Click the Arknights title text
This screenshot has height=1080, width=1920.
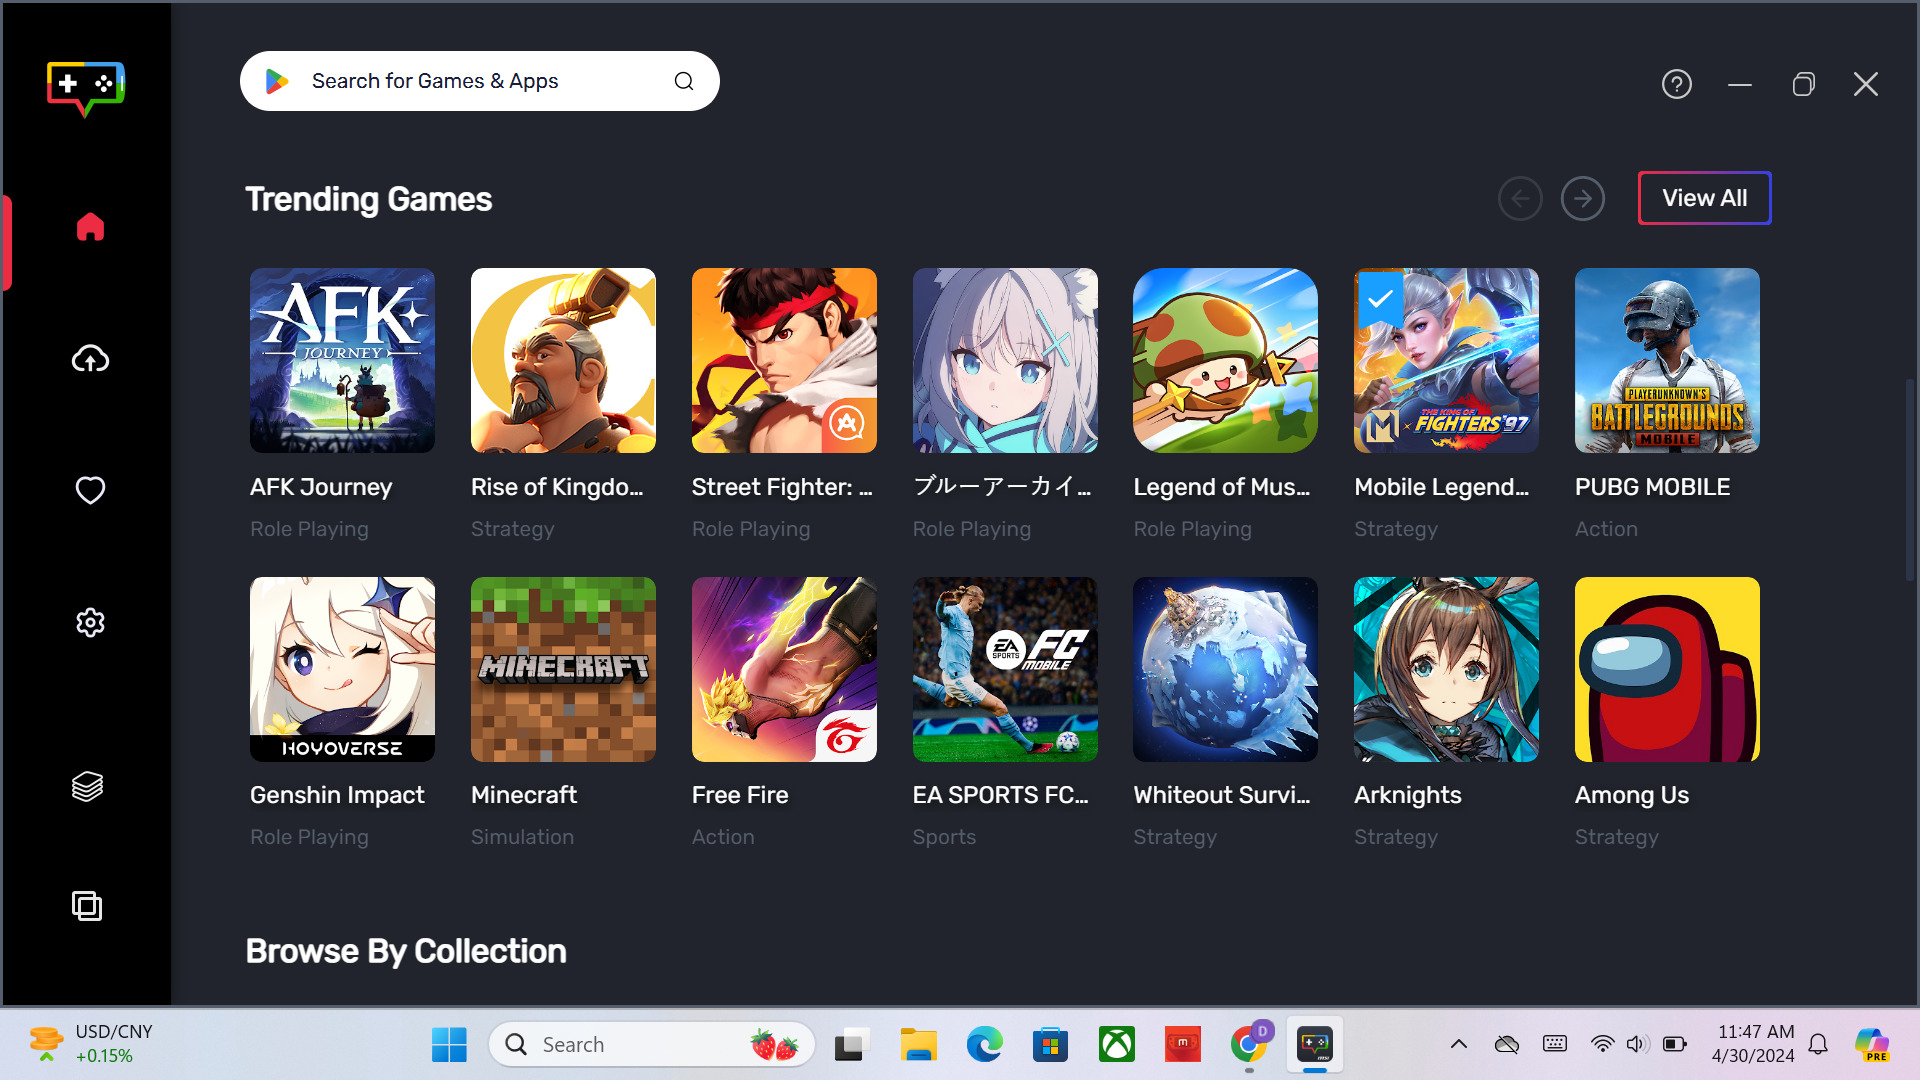pos(1408,795)
